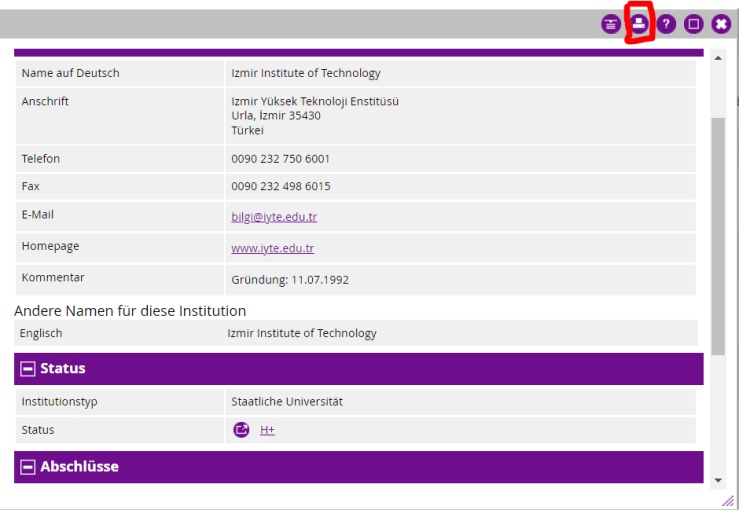
Task: Click the external link icon beside H+
Action: point(241,430)
